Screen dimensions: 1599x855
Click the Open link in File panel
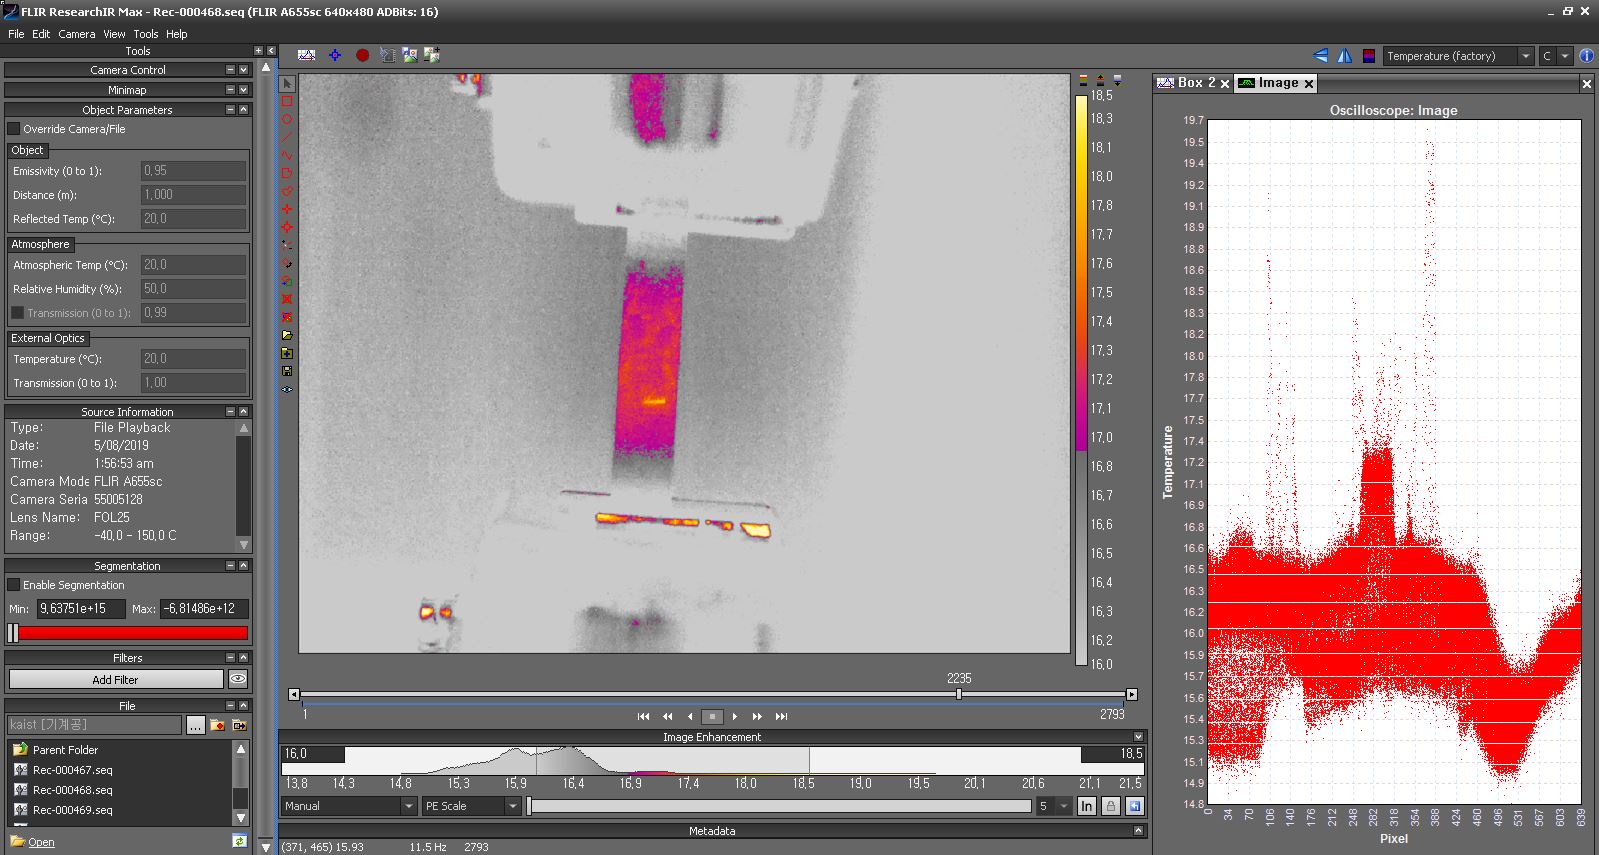41,842
